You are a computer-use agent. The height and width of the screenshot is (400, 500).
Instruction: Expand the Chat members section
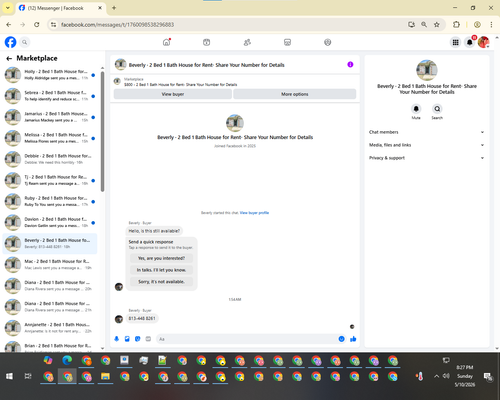pos(426,132)
